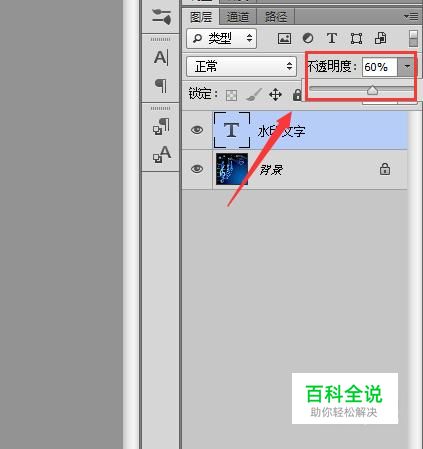The width and height of the screenshot is (423, 449).
Task: Open the Paragraph Styles panel icon
Action: 161,126
